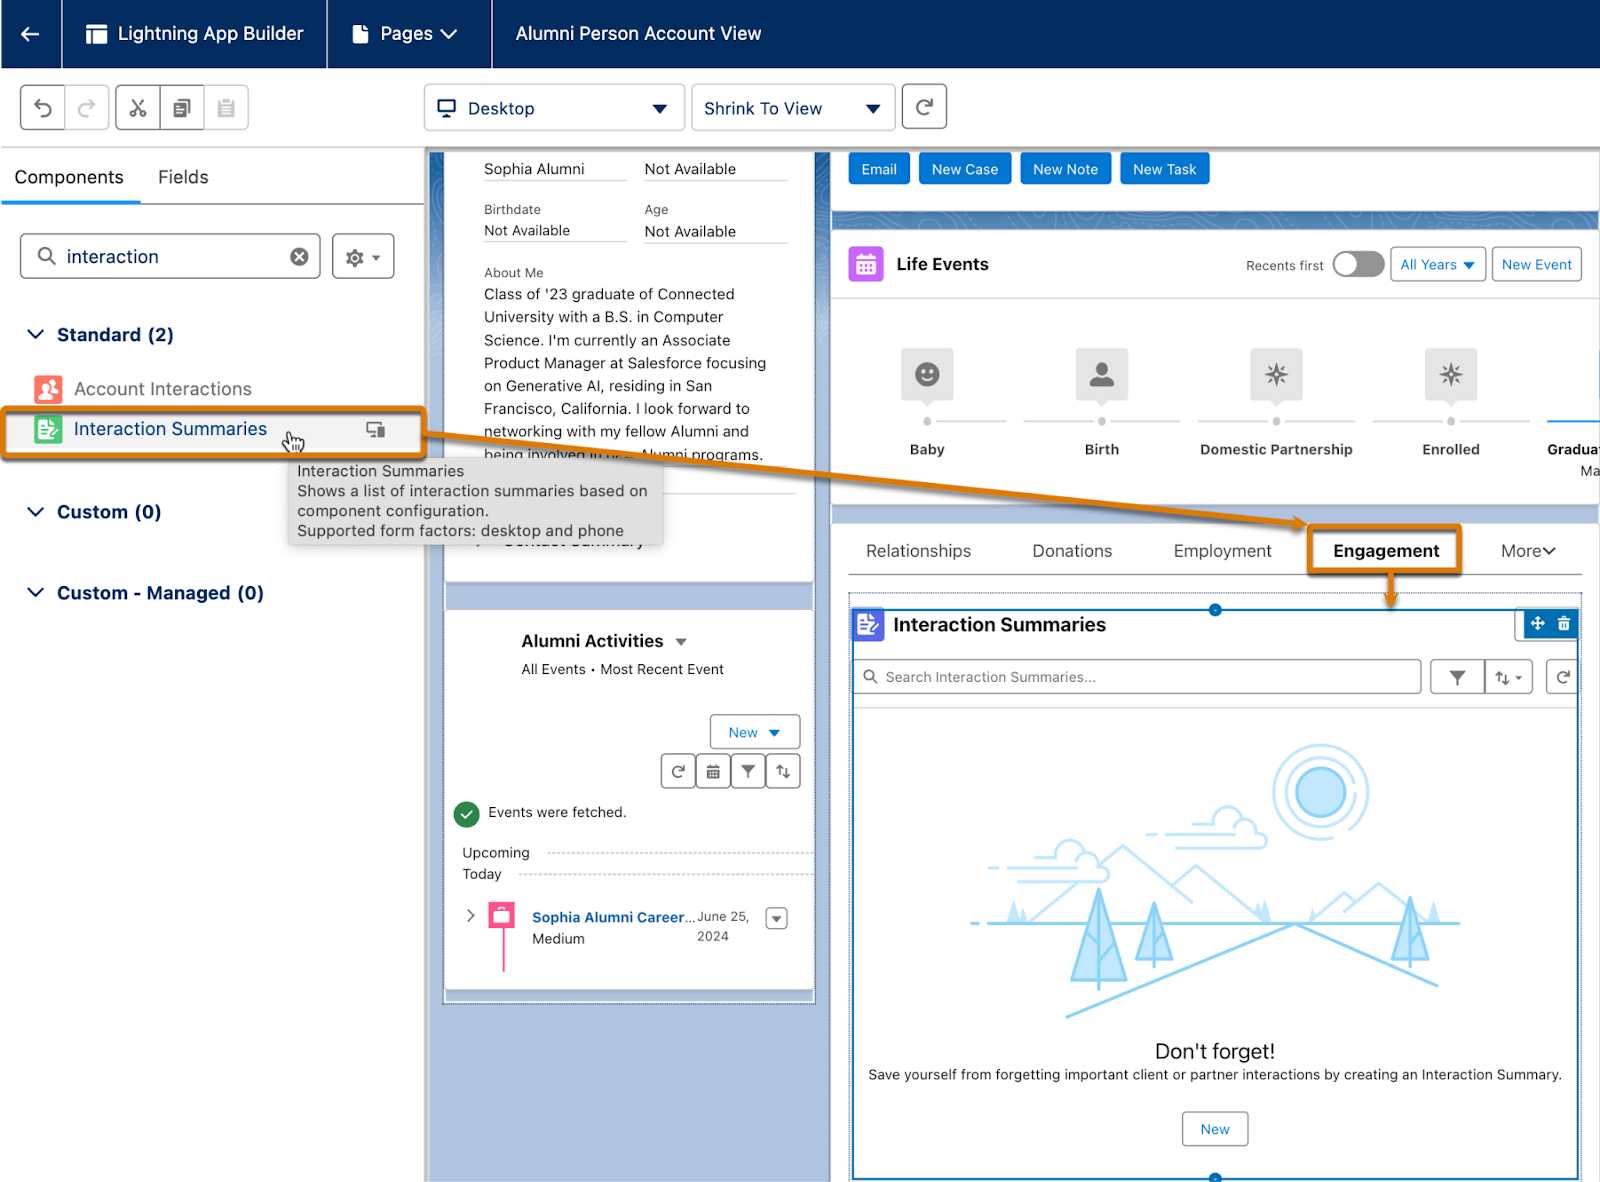Open the sort menu for Interaction Summaries
This screenshot has width=1600, height=1182.
1509,677
